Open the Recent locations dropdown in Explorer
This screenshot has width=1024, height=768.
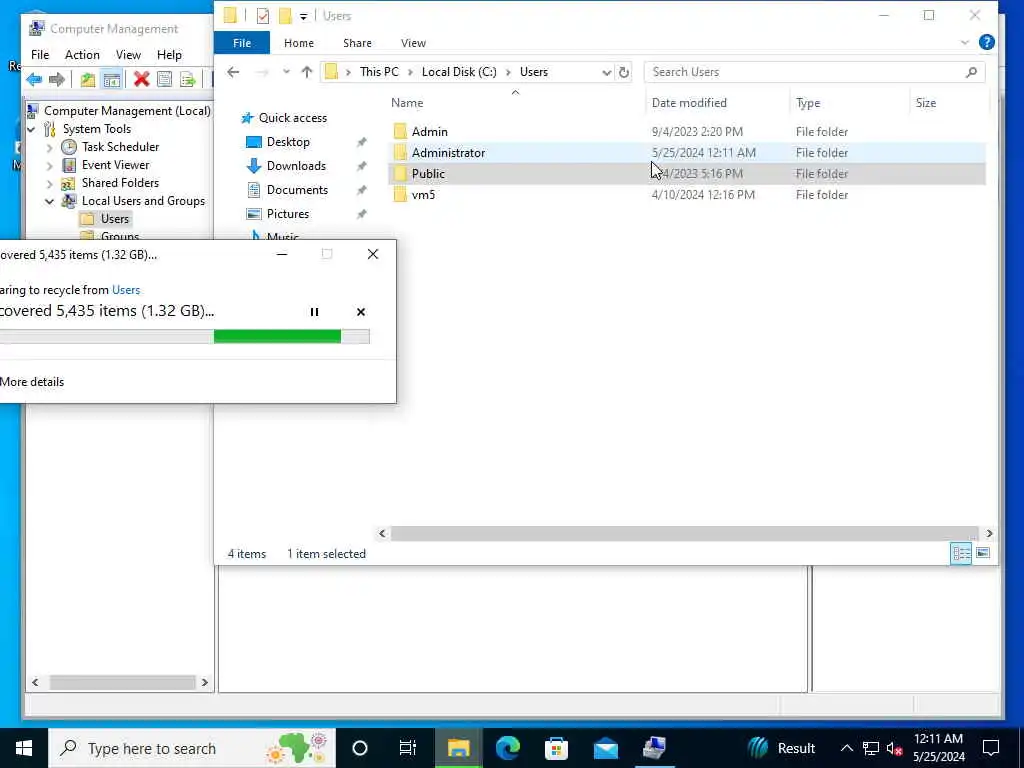[286, 72]
